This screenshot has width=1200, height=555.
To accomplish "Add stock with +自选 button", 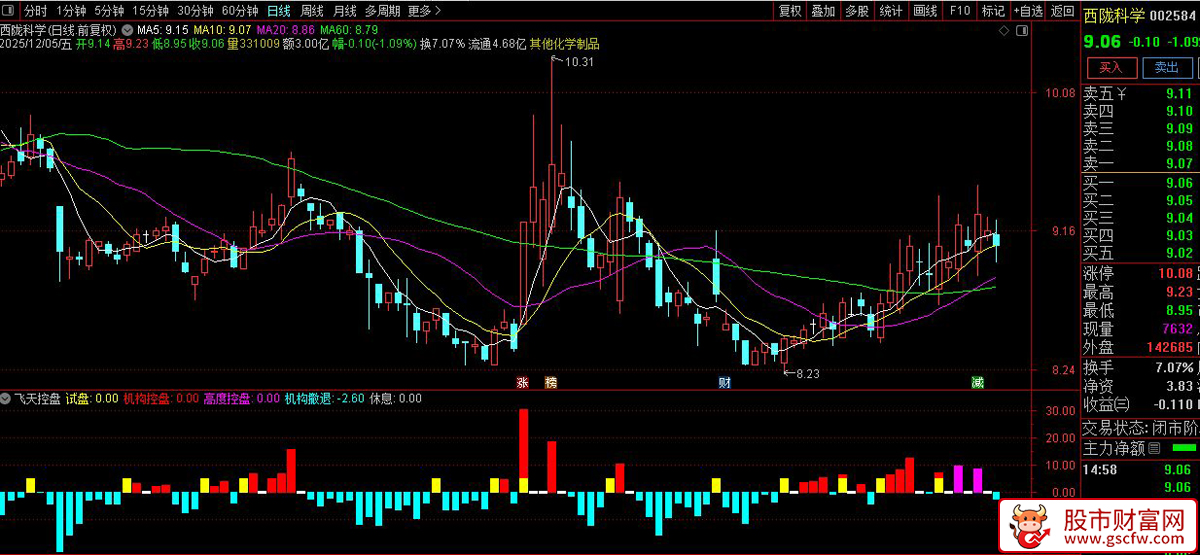I will coord(1027,11).
